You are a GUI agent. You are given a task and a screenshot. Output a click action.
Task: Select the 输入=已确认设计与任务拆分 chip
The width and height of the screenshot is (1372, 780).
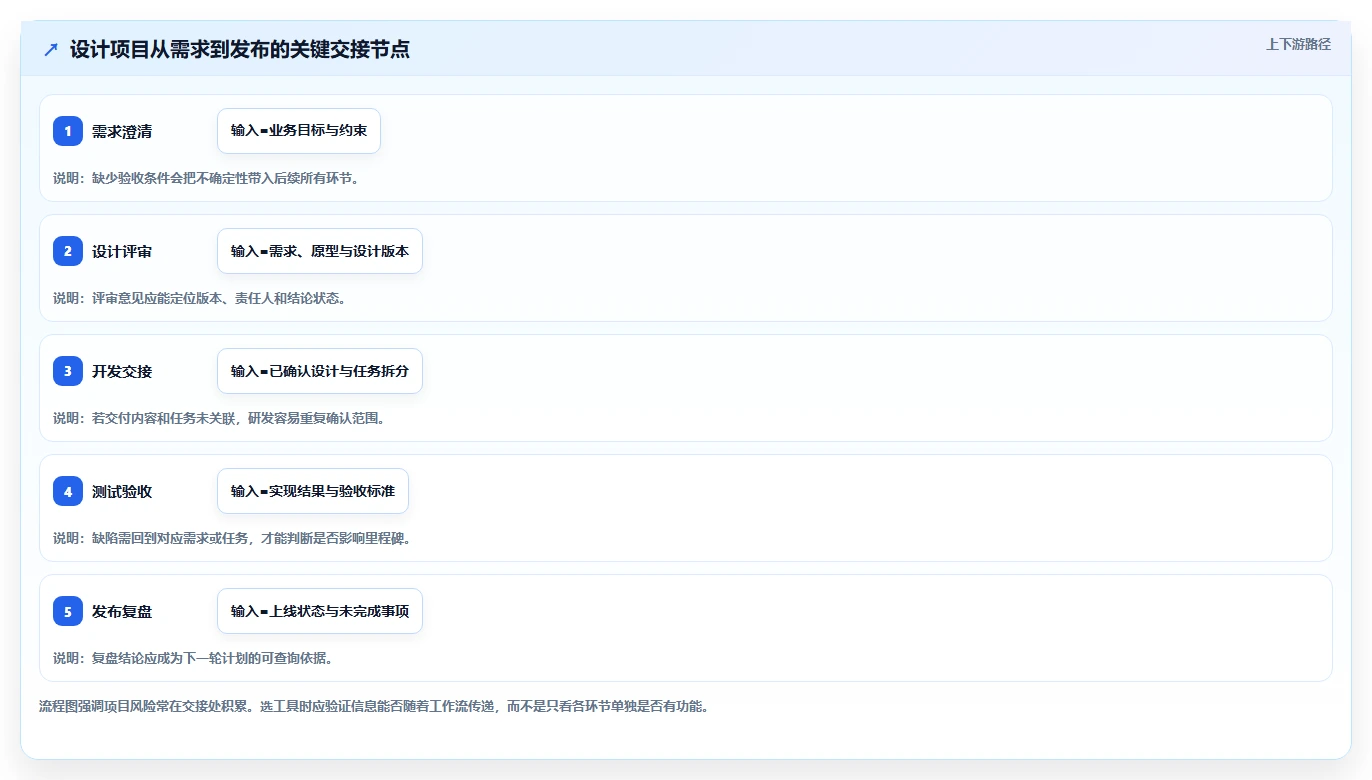click(320, 371)
